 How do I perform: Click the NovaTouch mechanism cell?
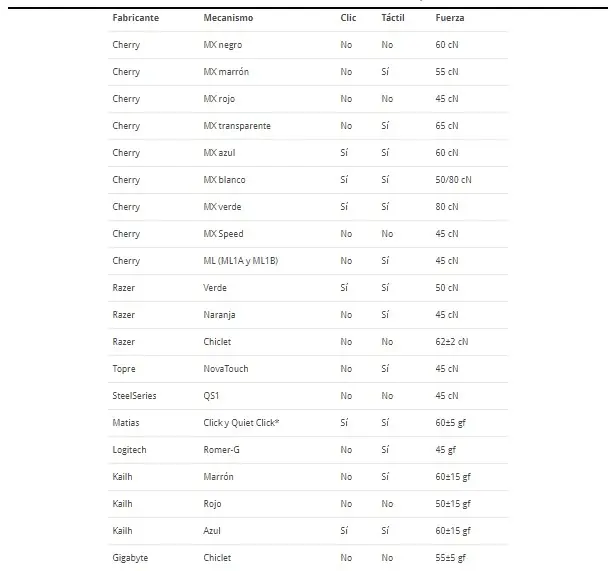pyautogui.click(x=226, y=369)
